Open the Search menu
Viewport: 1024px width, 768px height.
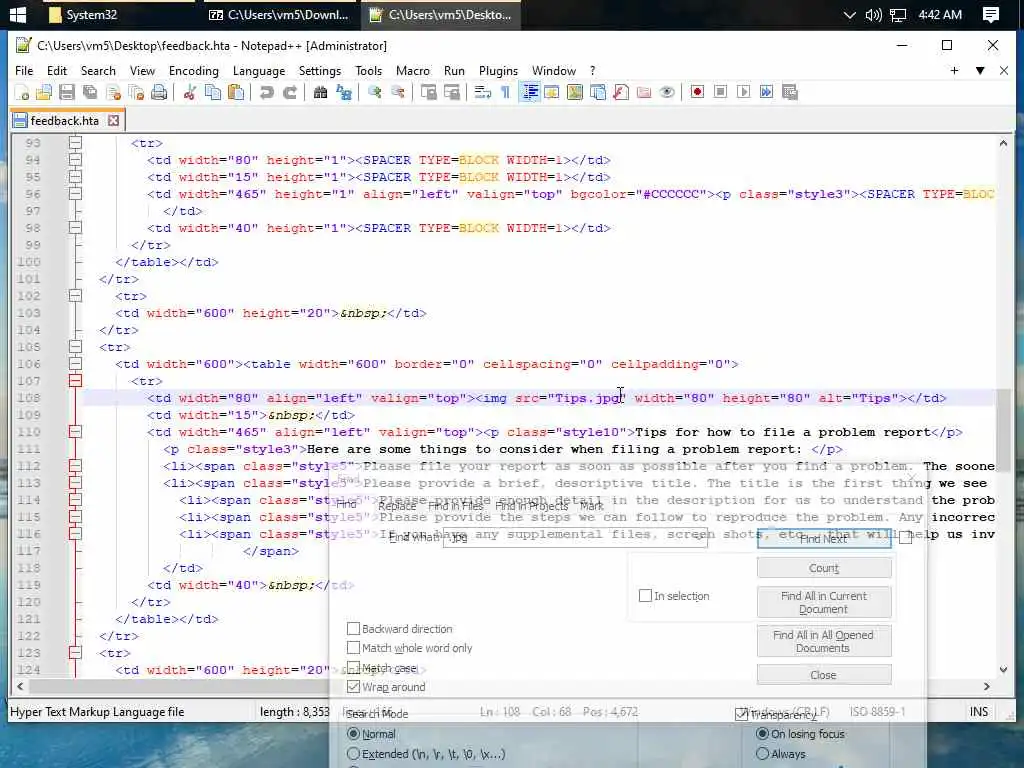tap(98, 71)
